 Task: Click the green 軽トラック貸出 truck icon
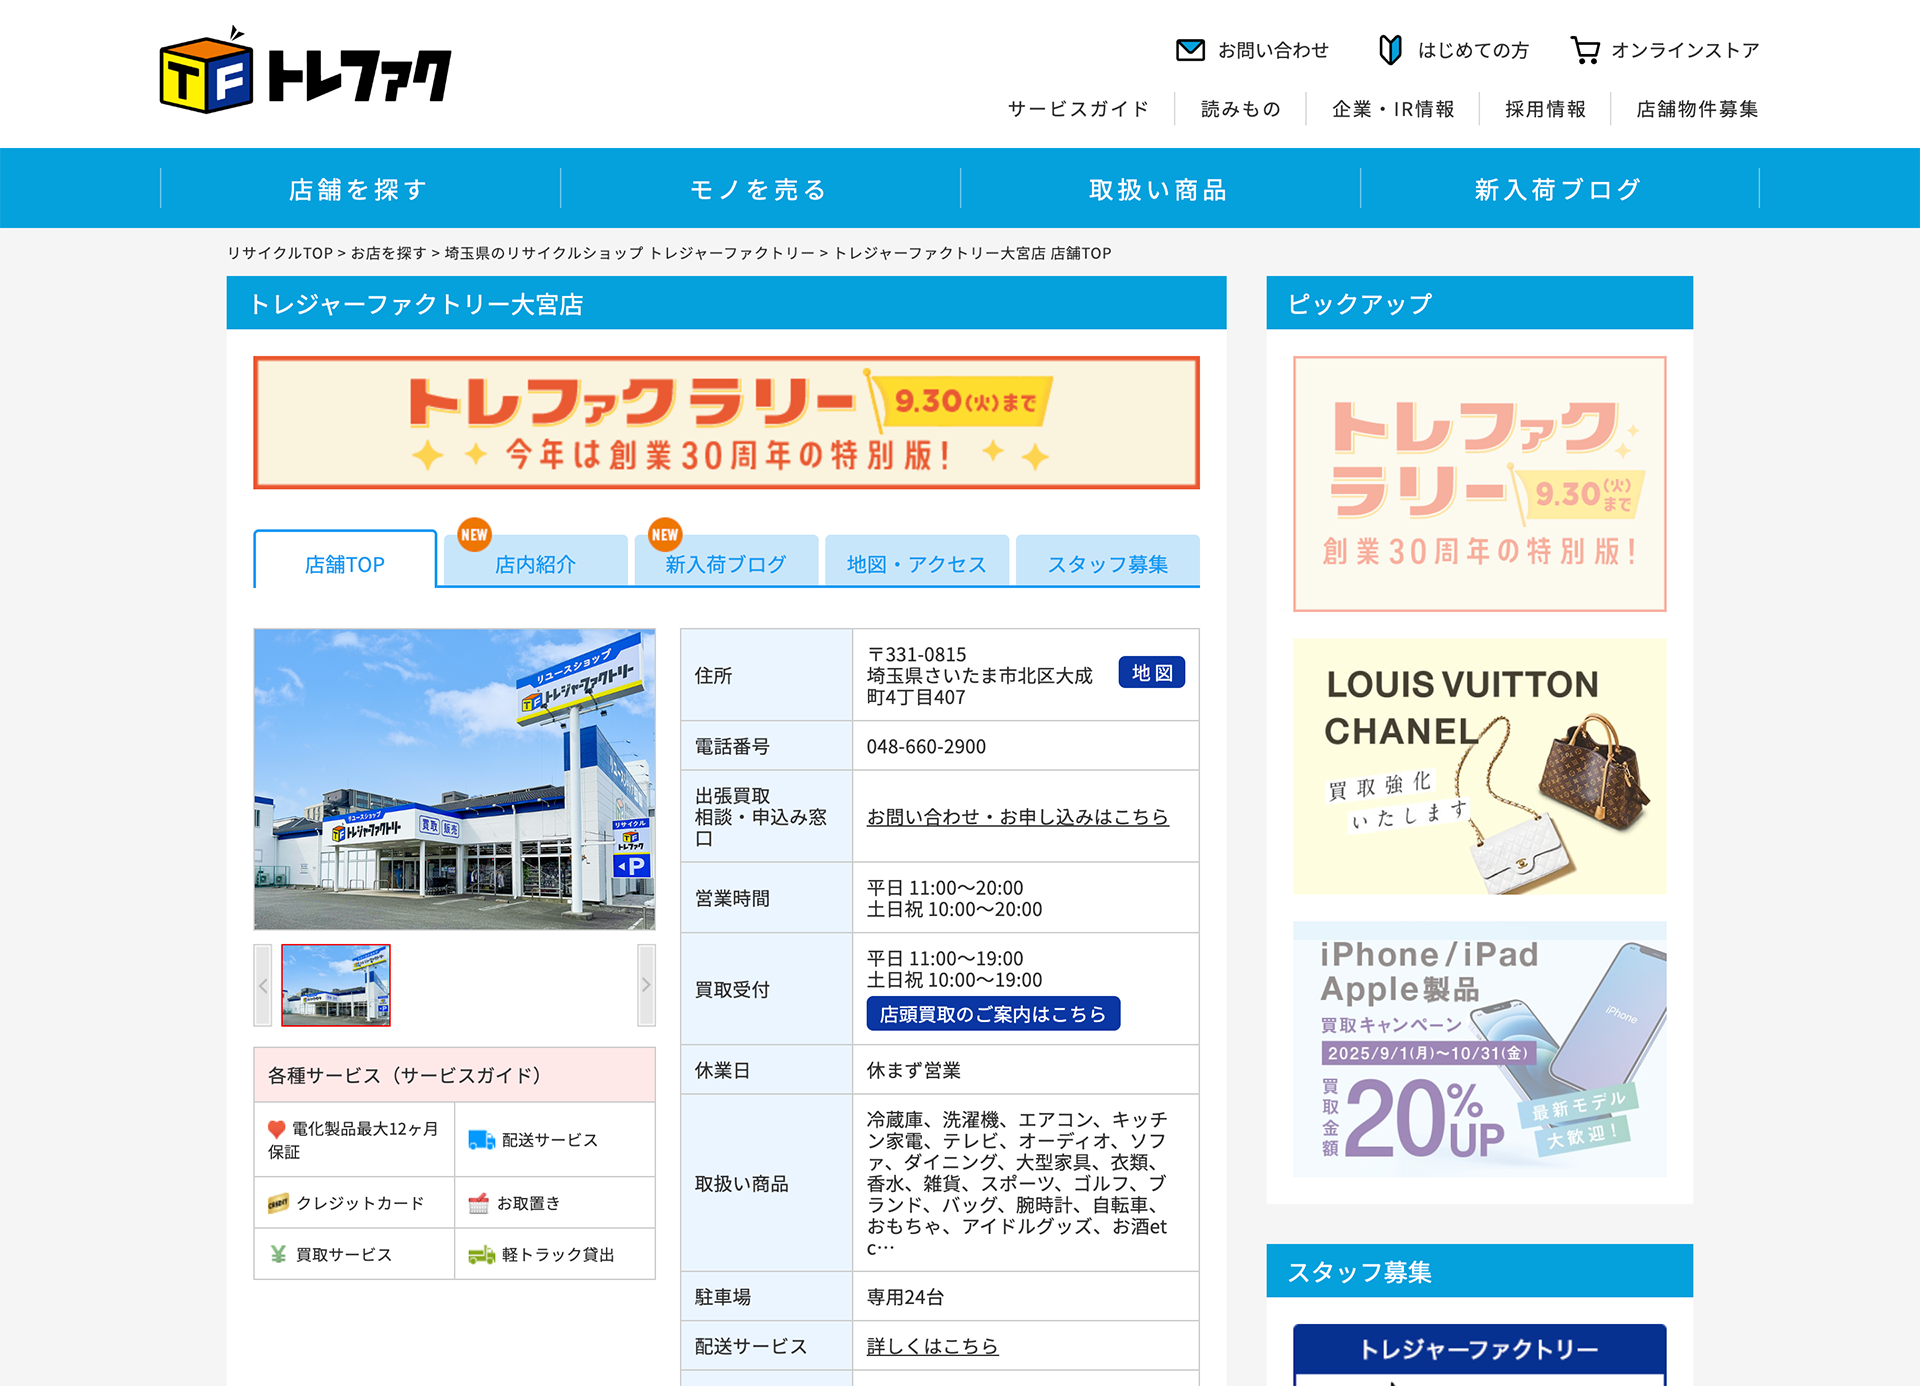click(x=481, y=1255)
